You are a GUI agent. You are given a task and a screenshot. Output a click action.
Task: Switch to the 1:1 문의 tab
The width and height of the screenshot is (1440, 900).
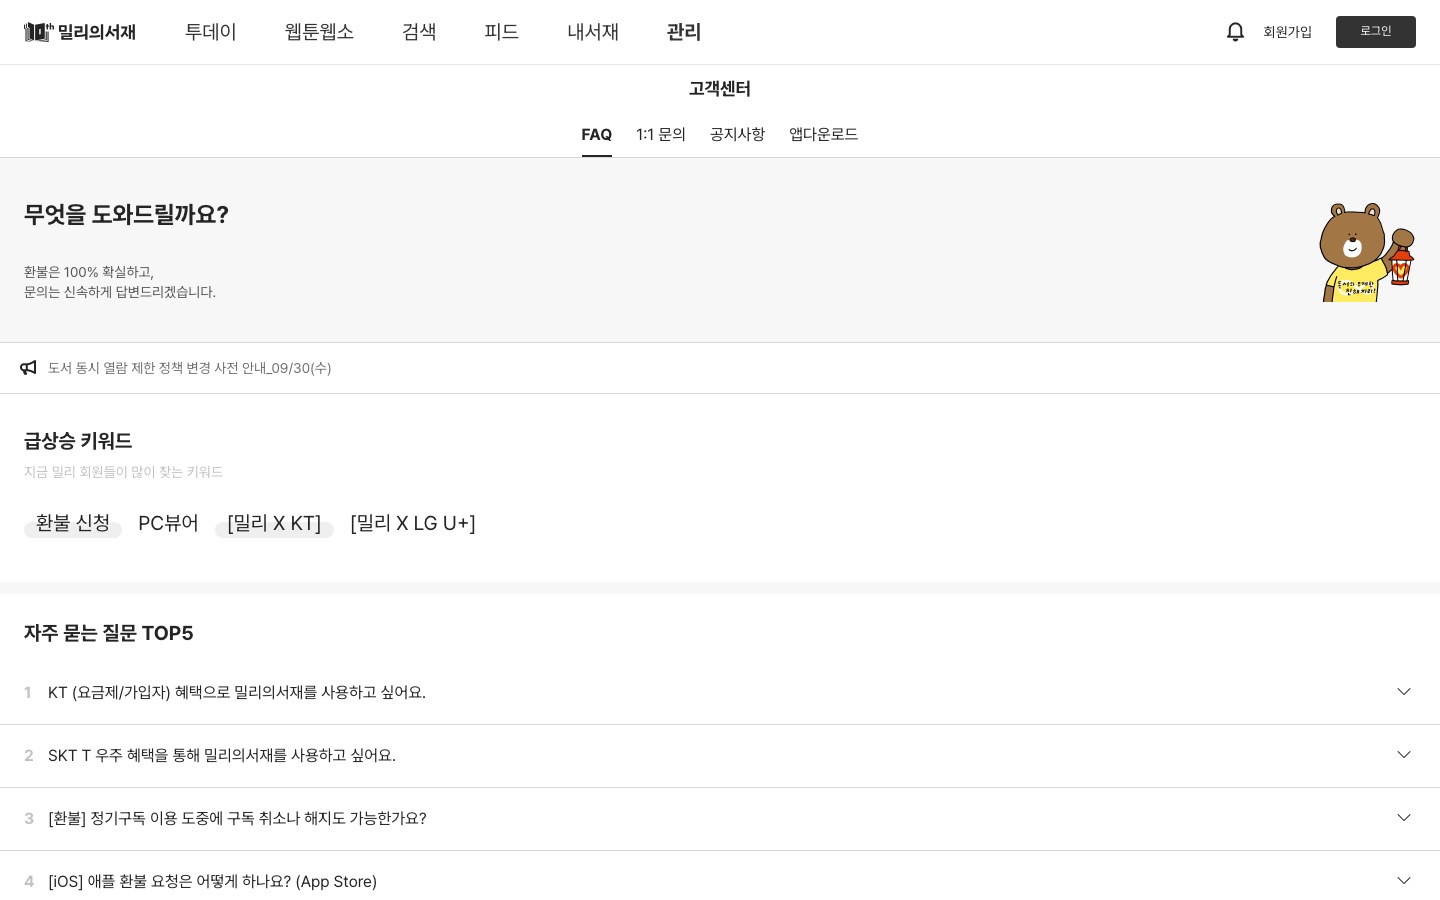pyautogui.click(x=661, y=135)
